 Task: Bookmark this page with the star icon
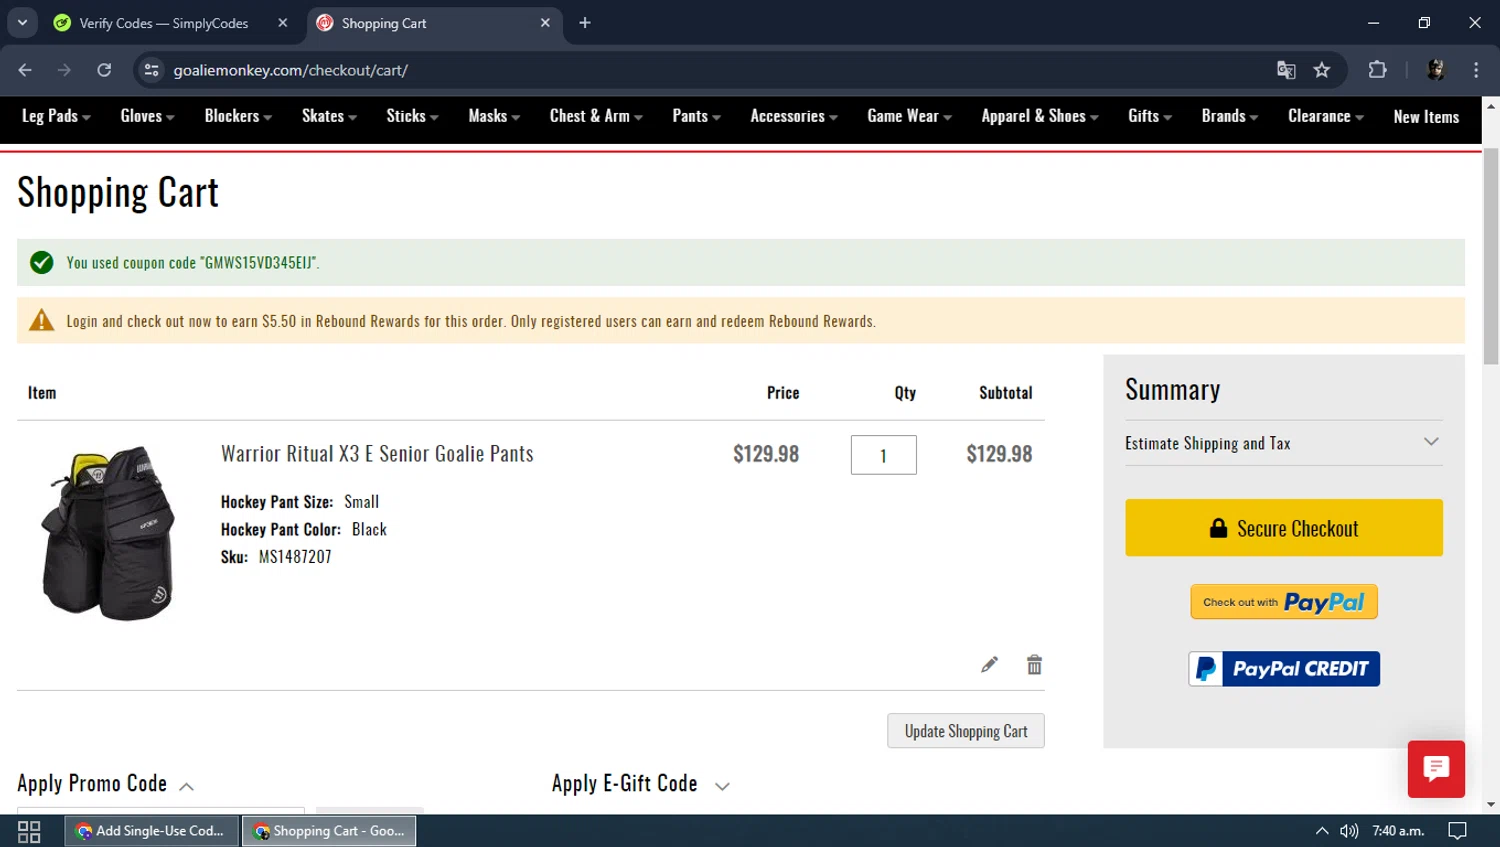1322,70
